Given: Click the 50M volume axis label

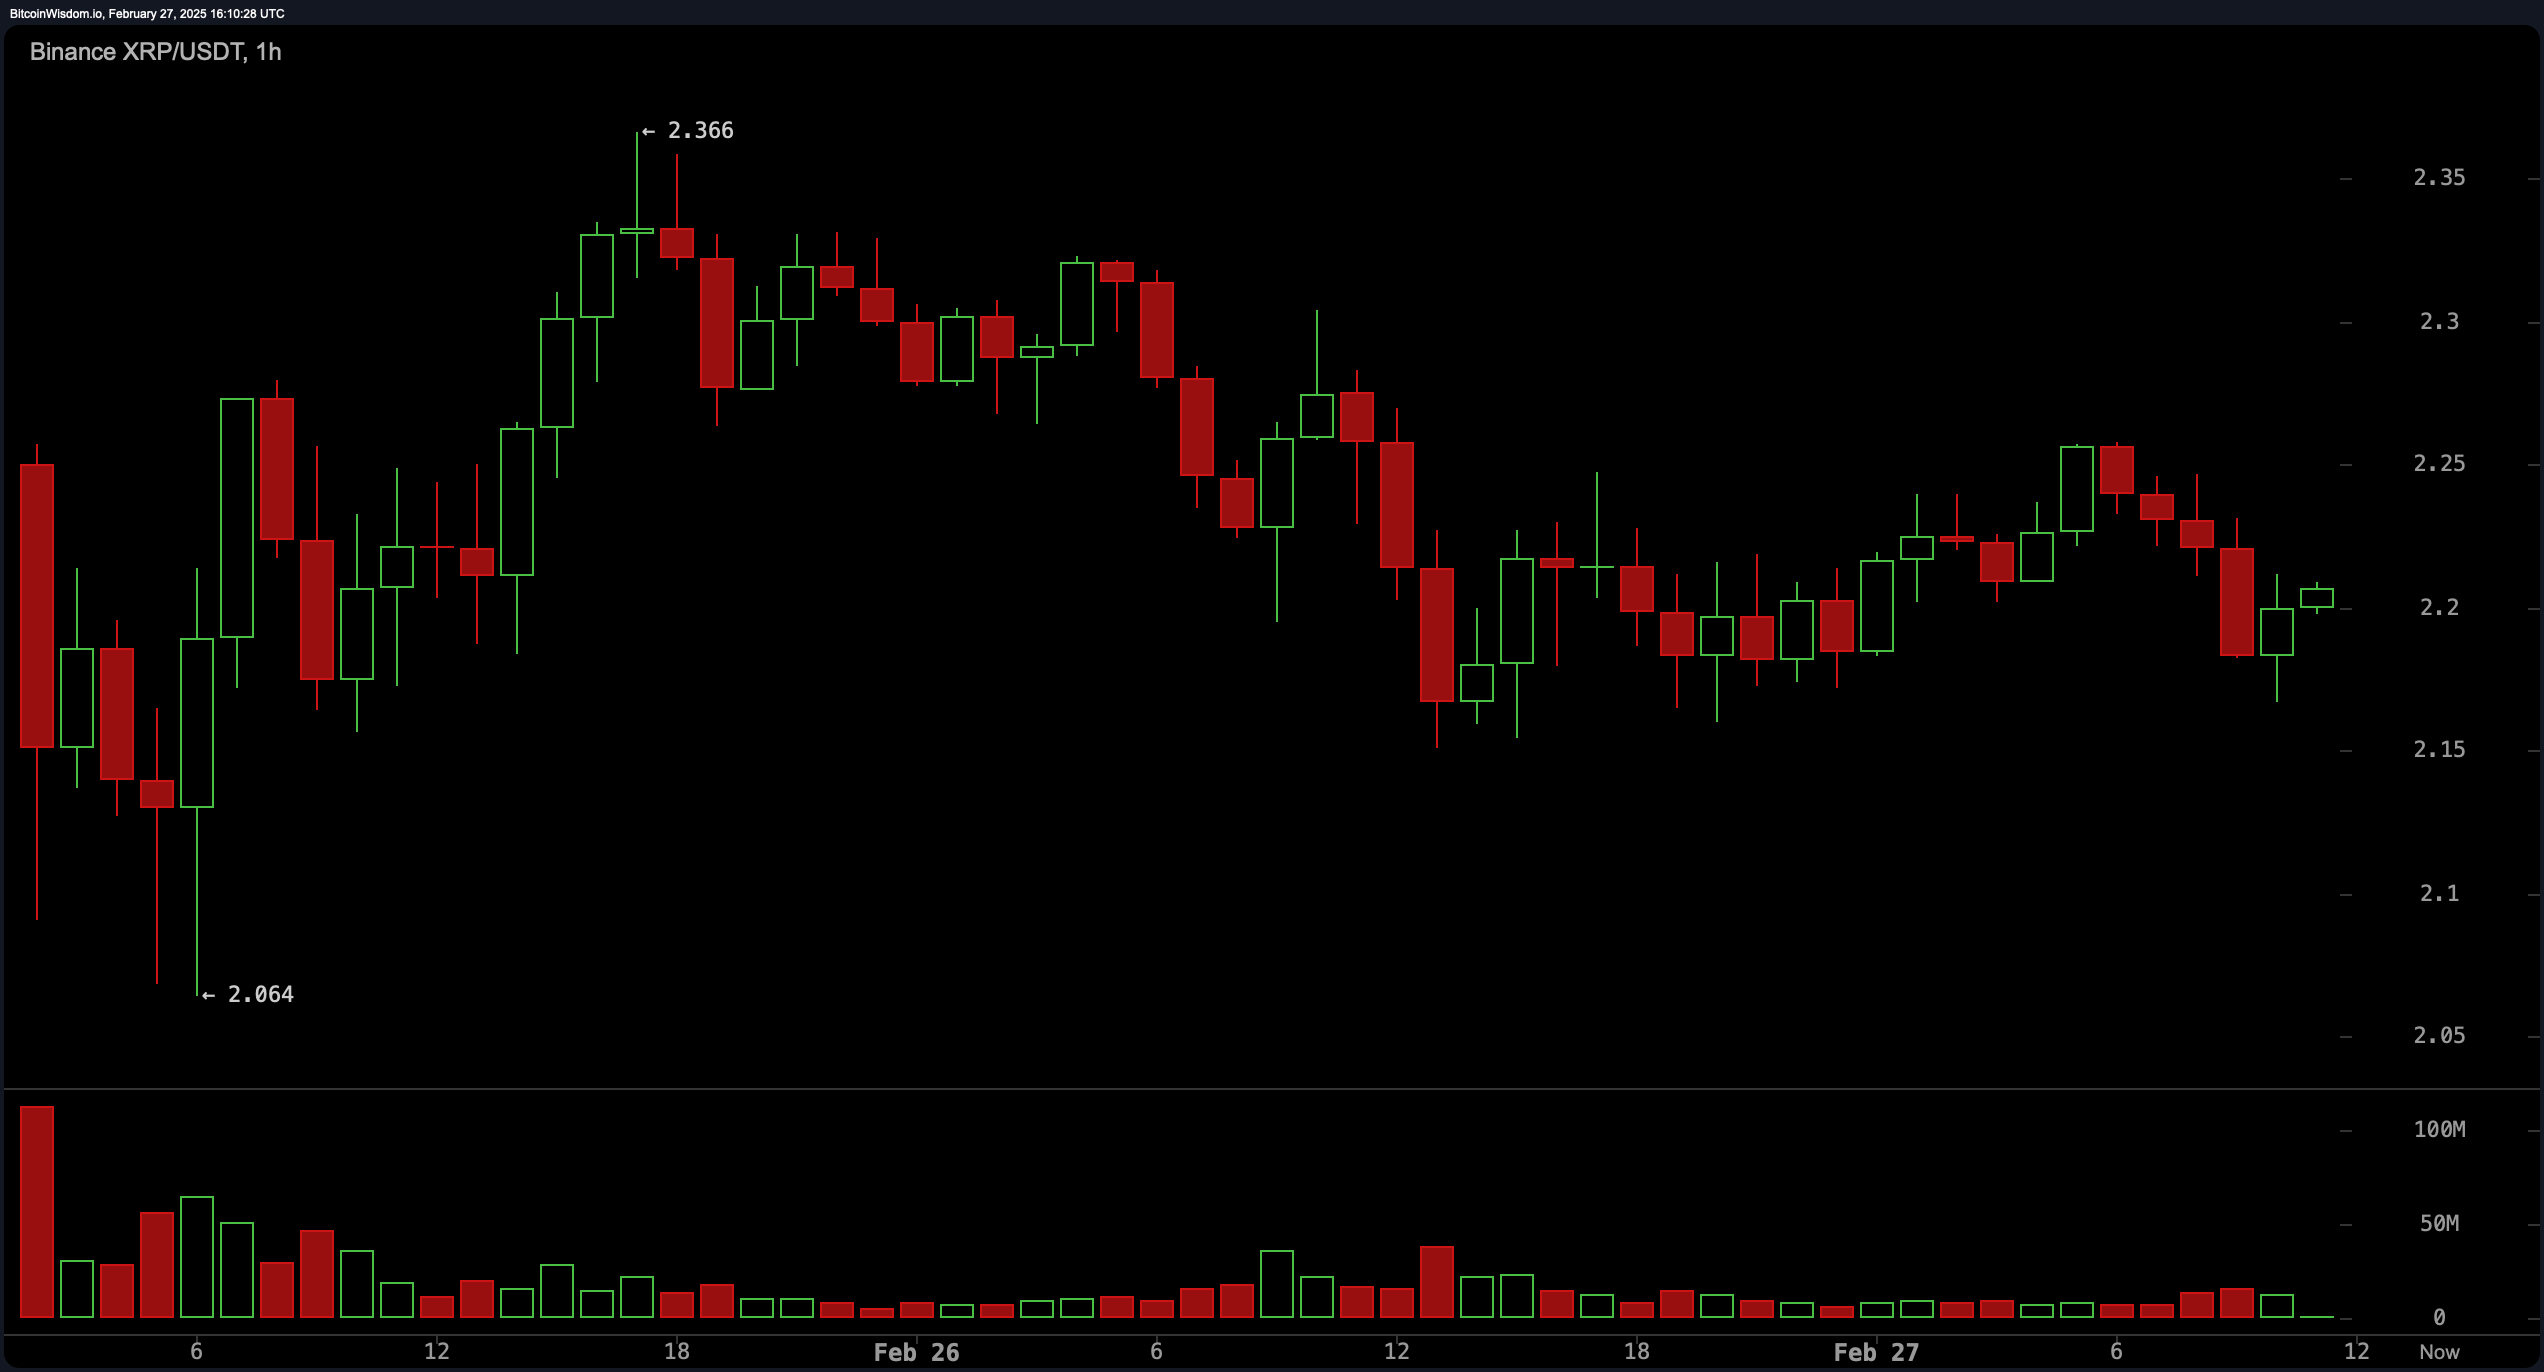Looking at the screenshot, I should pos(2441,1223).
